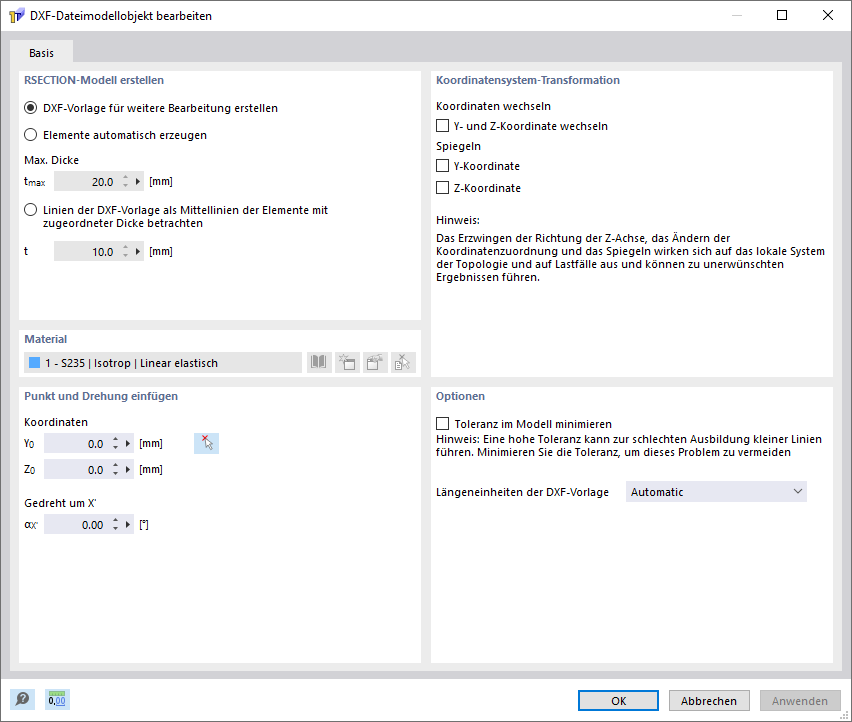The height and width of the screenshot is (722, 852).
Task: Expand rotation αX' options arrow
Action: point(128,524)
